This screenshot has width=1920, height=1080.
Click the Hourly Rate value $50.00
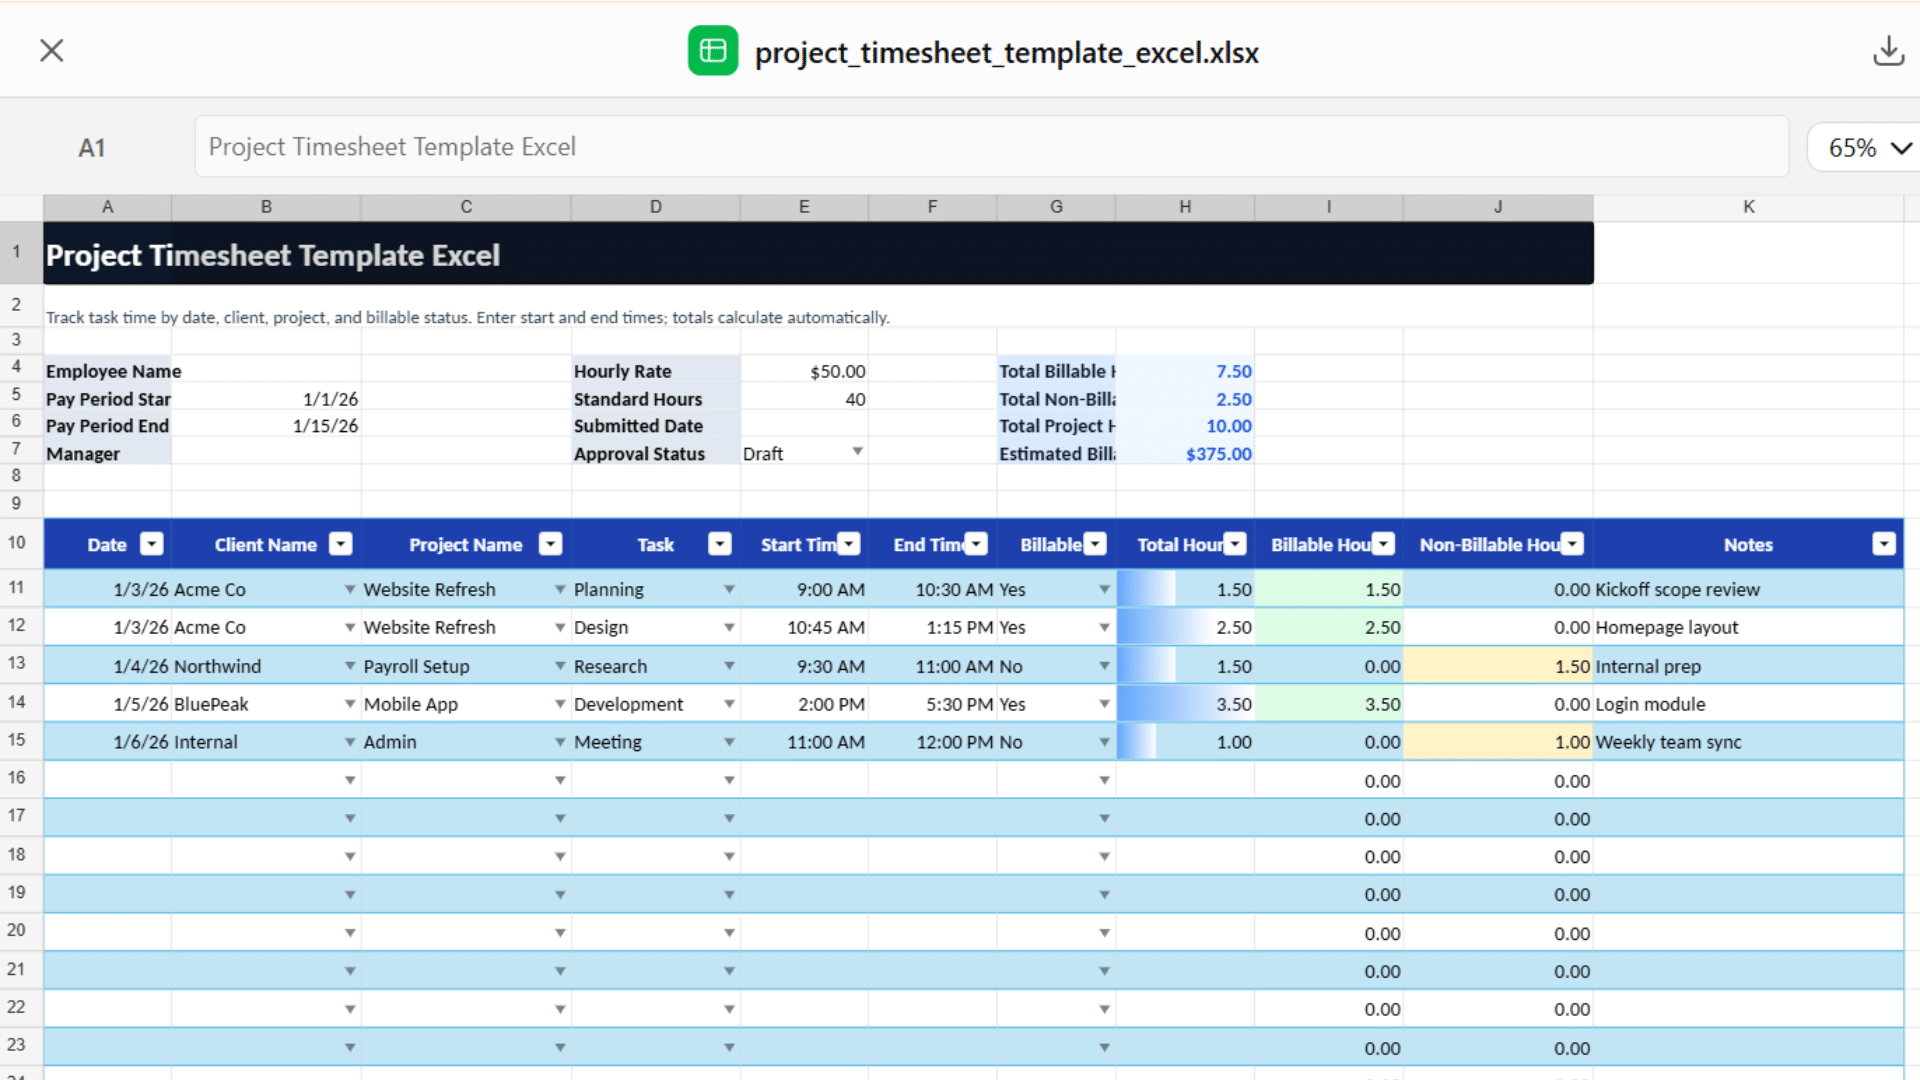click(x=804, y=371)
